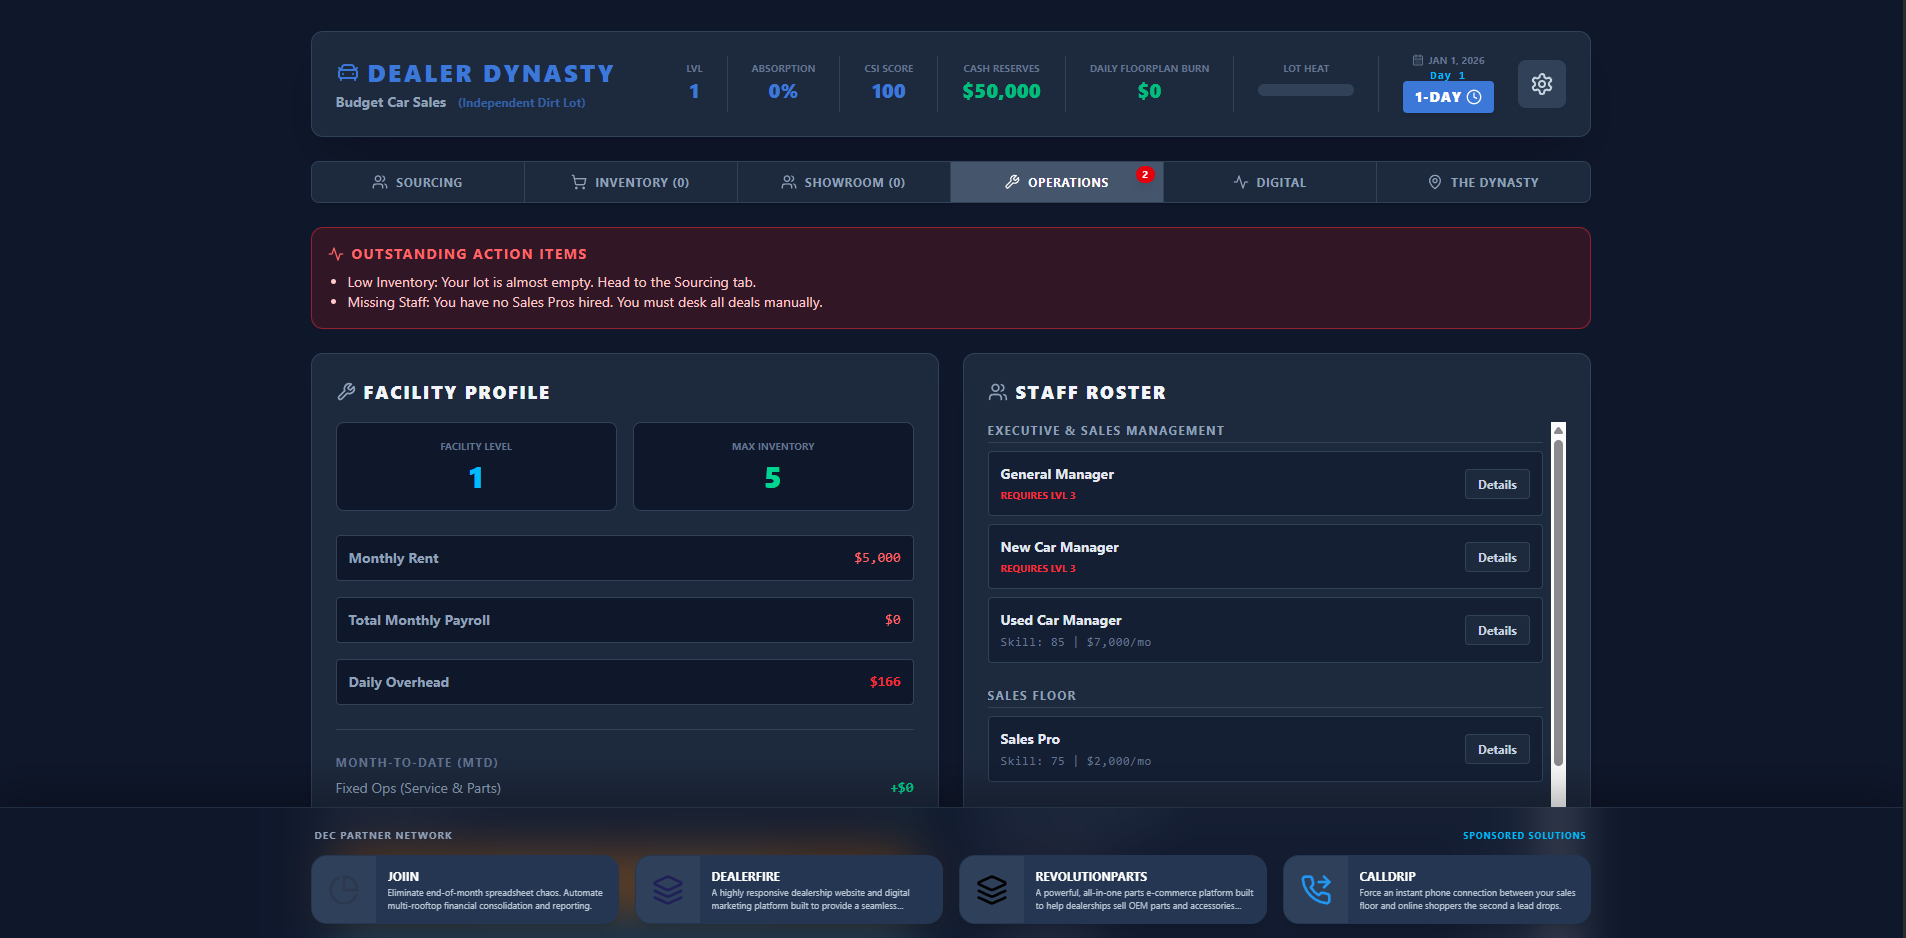Click the Monthly Rent row
This screenshot has width=1906, height=938.
625,558
